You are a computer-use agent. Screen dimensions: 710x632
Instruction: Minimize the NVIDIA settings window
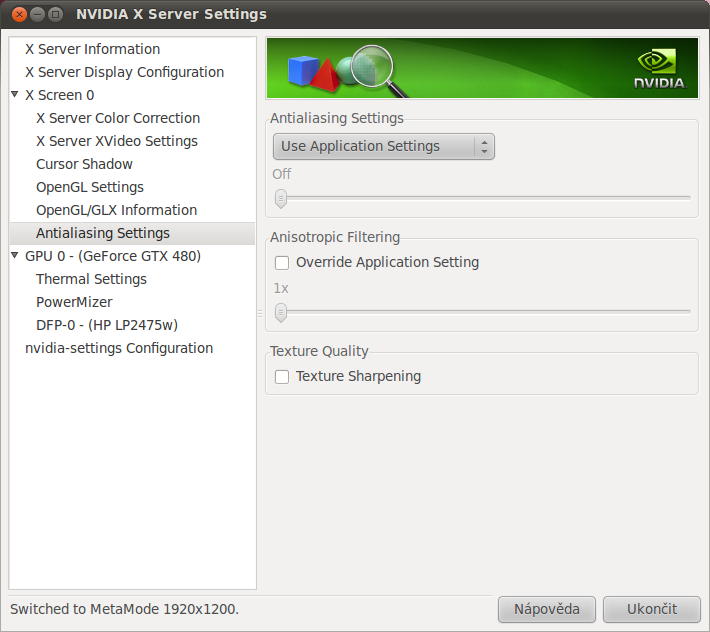tap(38, 14)
